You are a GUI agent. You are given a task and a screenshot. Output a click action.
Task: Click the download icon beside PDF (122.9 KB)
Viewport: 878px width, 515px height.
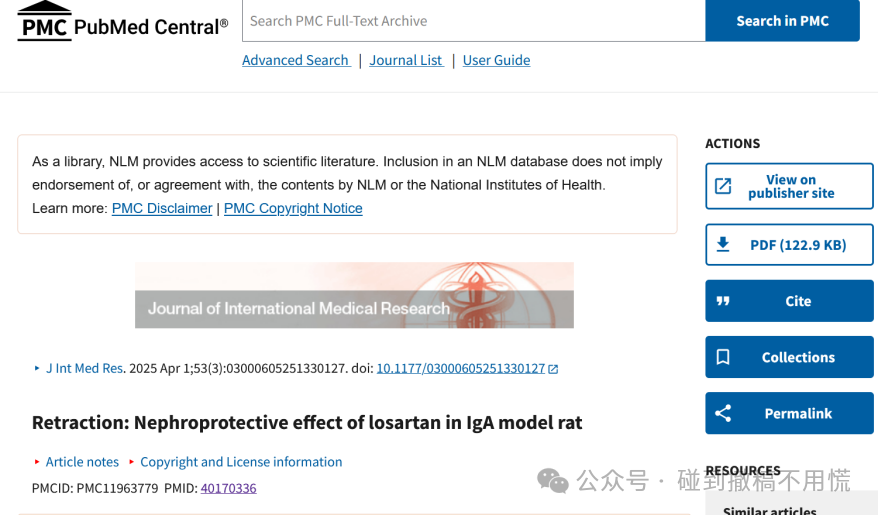pyautogui.click(x=723, y=245)
